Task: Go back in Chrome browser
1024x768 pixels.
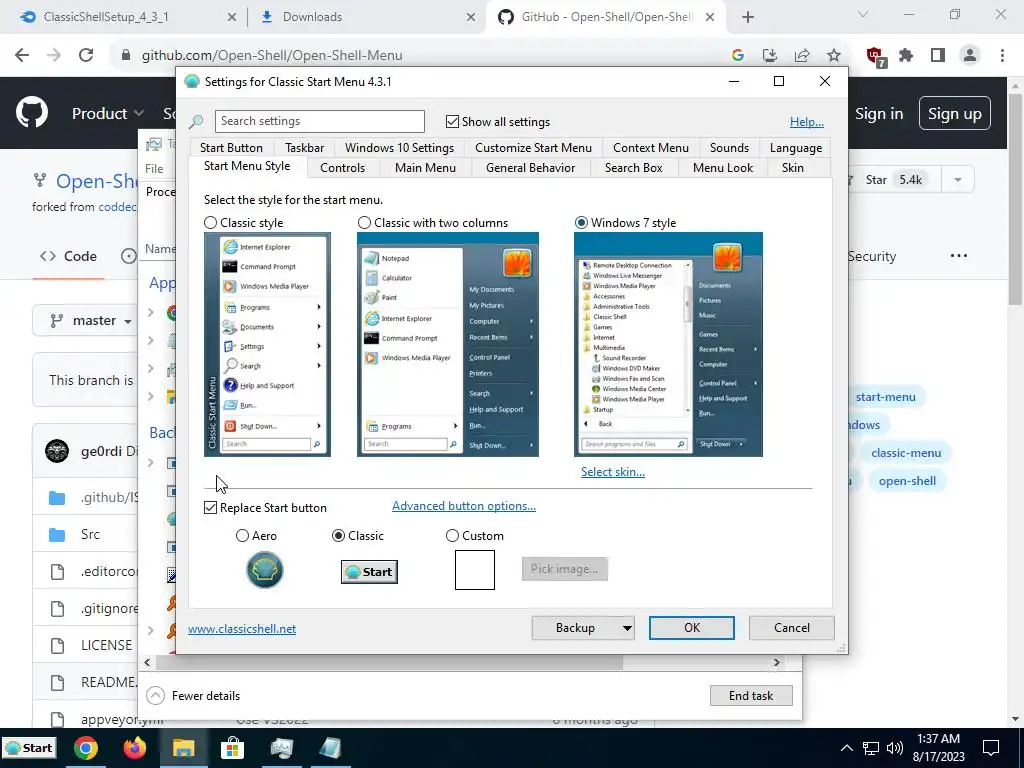Action: point(22,56)
